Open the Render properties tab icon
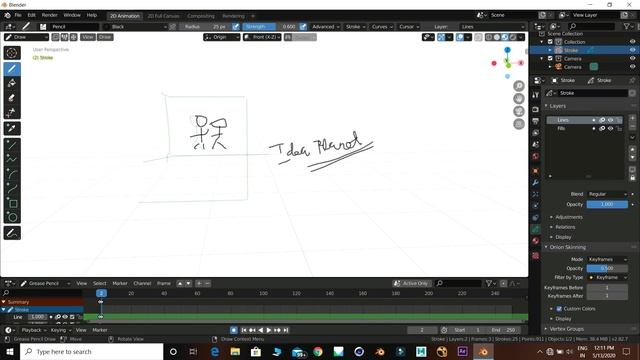Viewport: 640px width, 360px height. tap(536, 109)
